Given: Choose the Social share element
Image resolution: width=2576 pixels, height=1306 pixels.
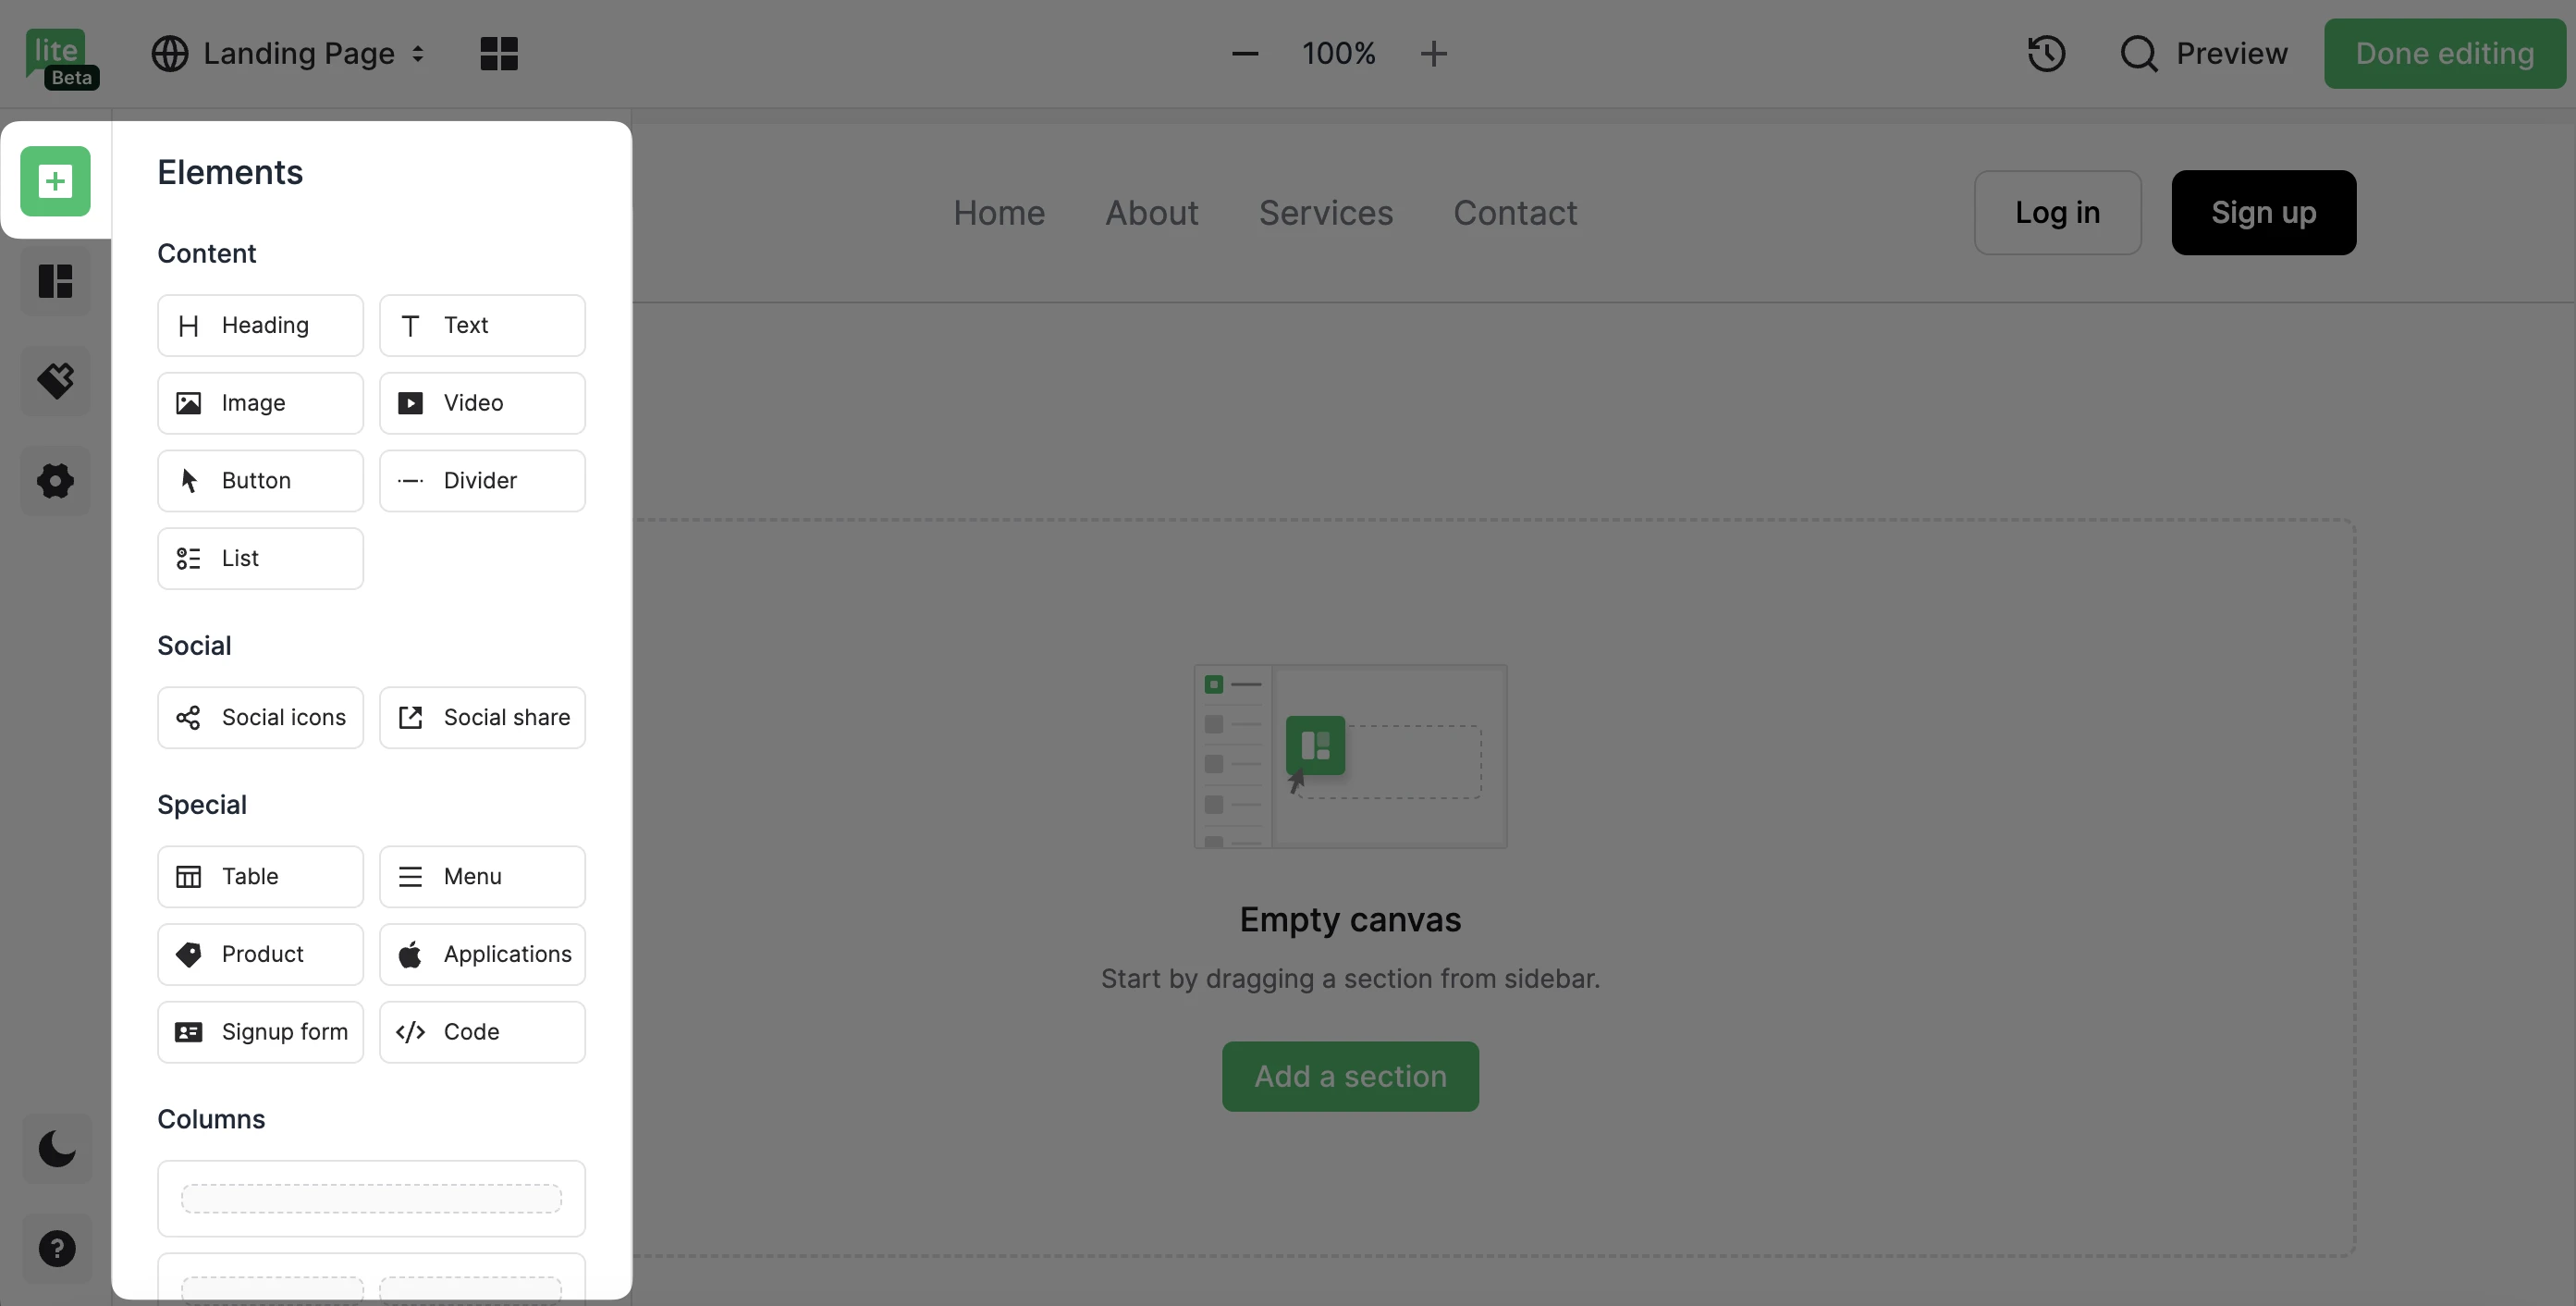Looking at the screenshot, I should (482, 717).
